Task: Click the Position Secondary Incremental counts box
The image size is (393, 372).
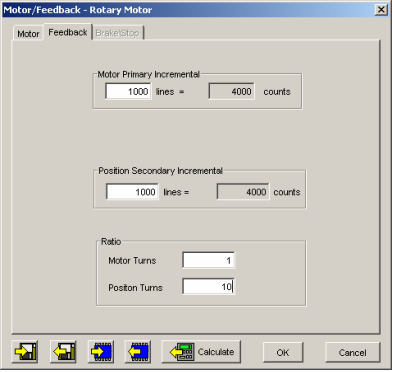Action: coord(243,192)
